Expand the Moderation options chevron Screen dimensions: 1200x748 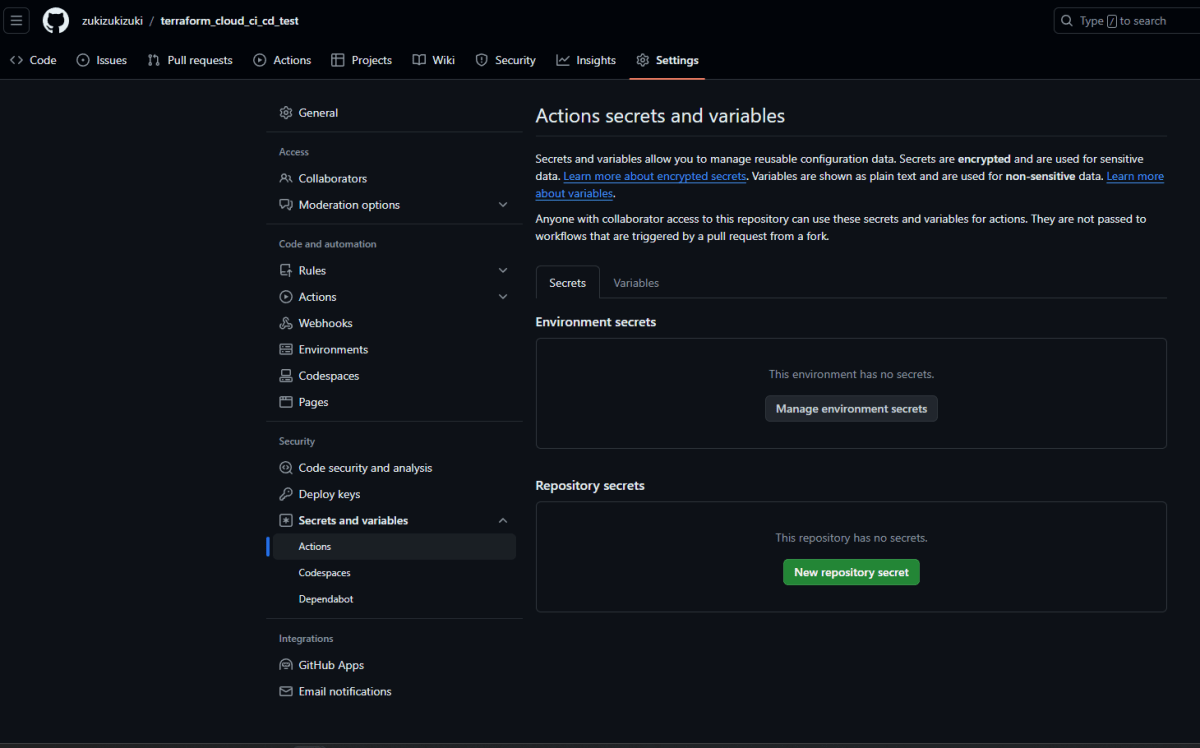(x=503, y=205)
